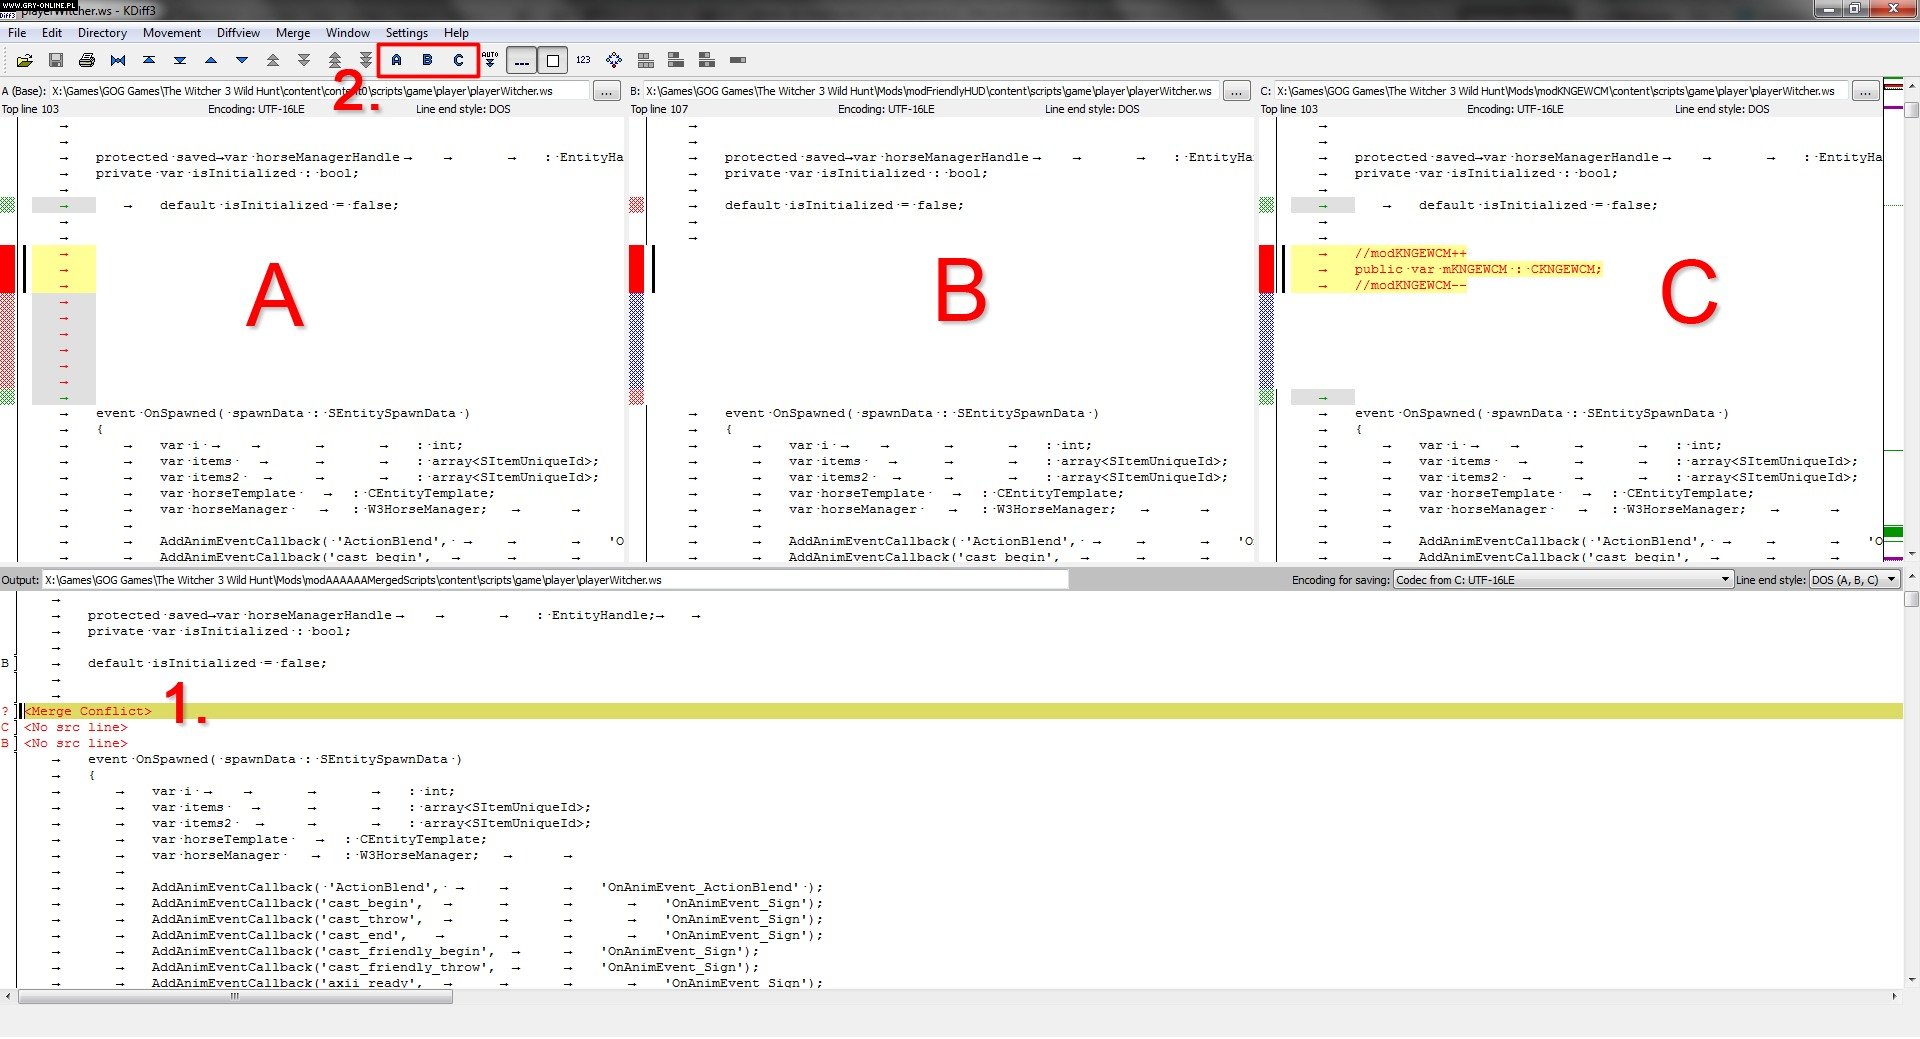The image size is (1920, 1039).
Task: Click the Open file toolbar icon
Action: tap(25, 60)
